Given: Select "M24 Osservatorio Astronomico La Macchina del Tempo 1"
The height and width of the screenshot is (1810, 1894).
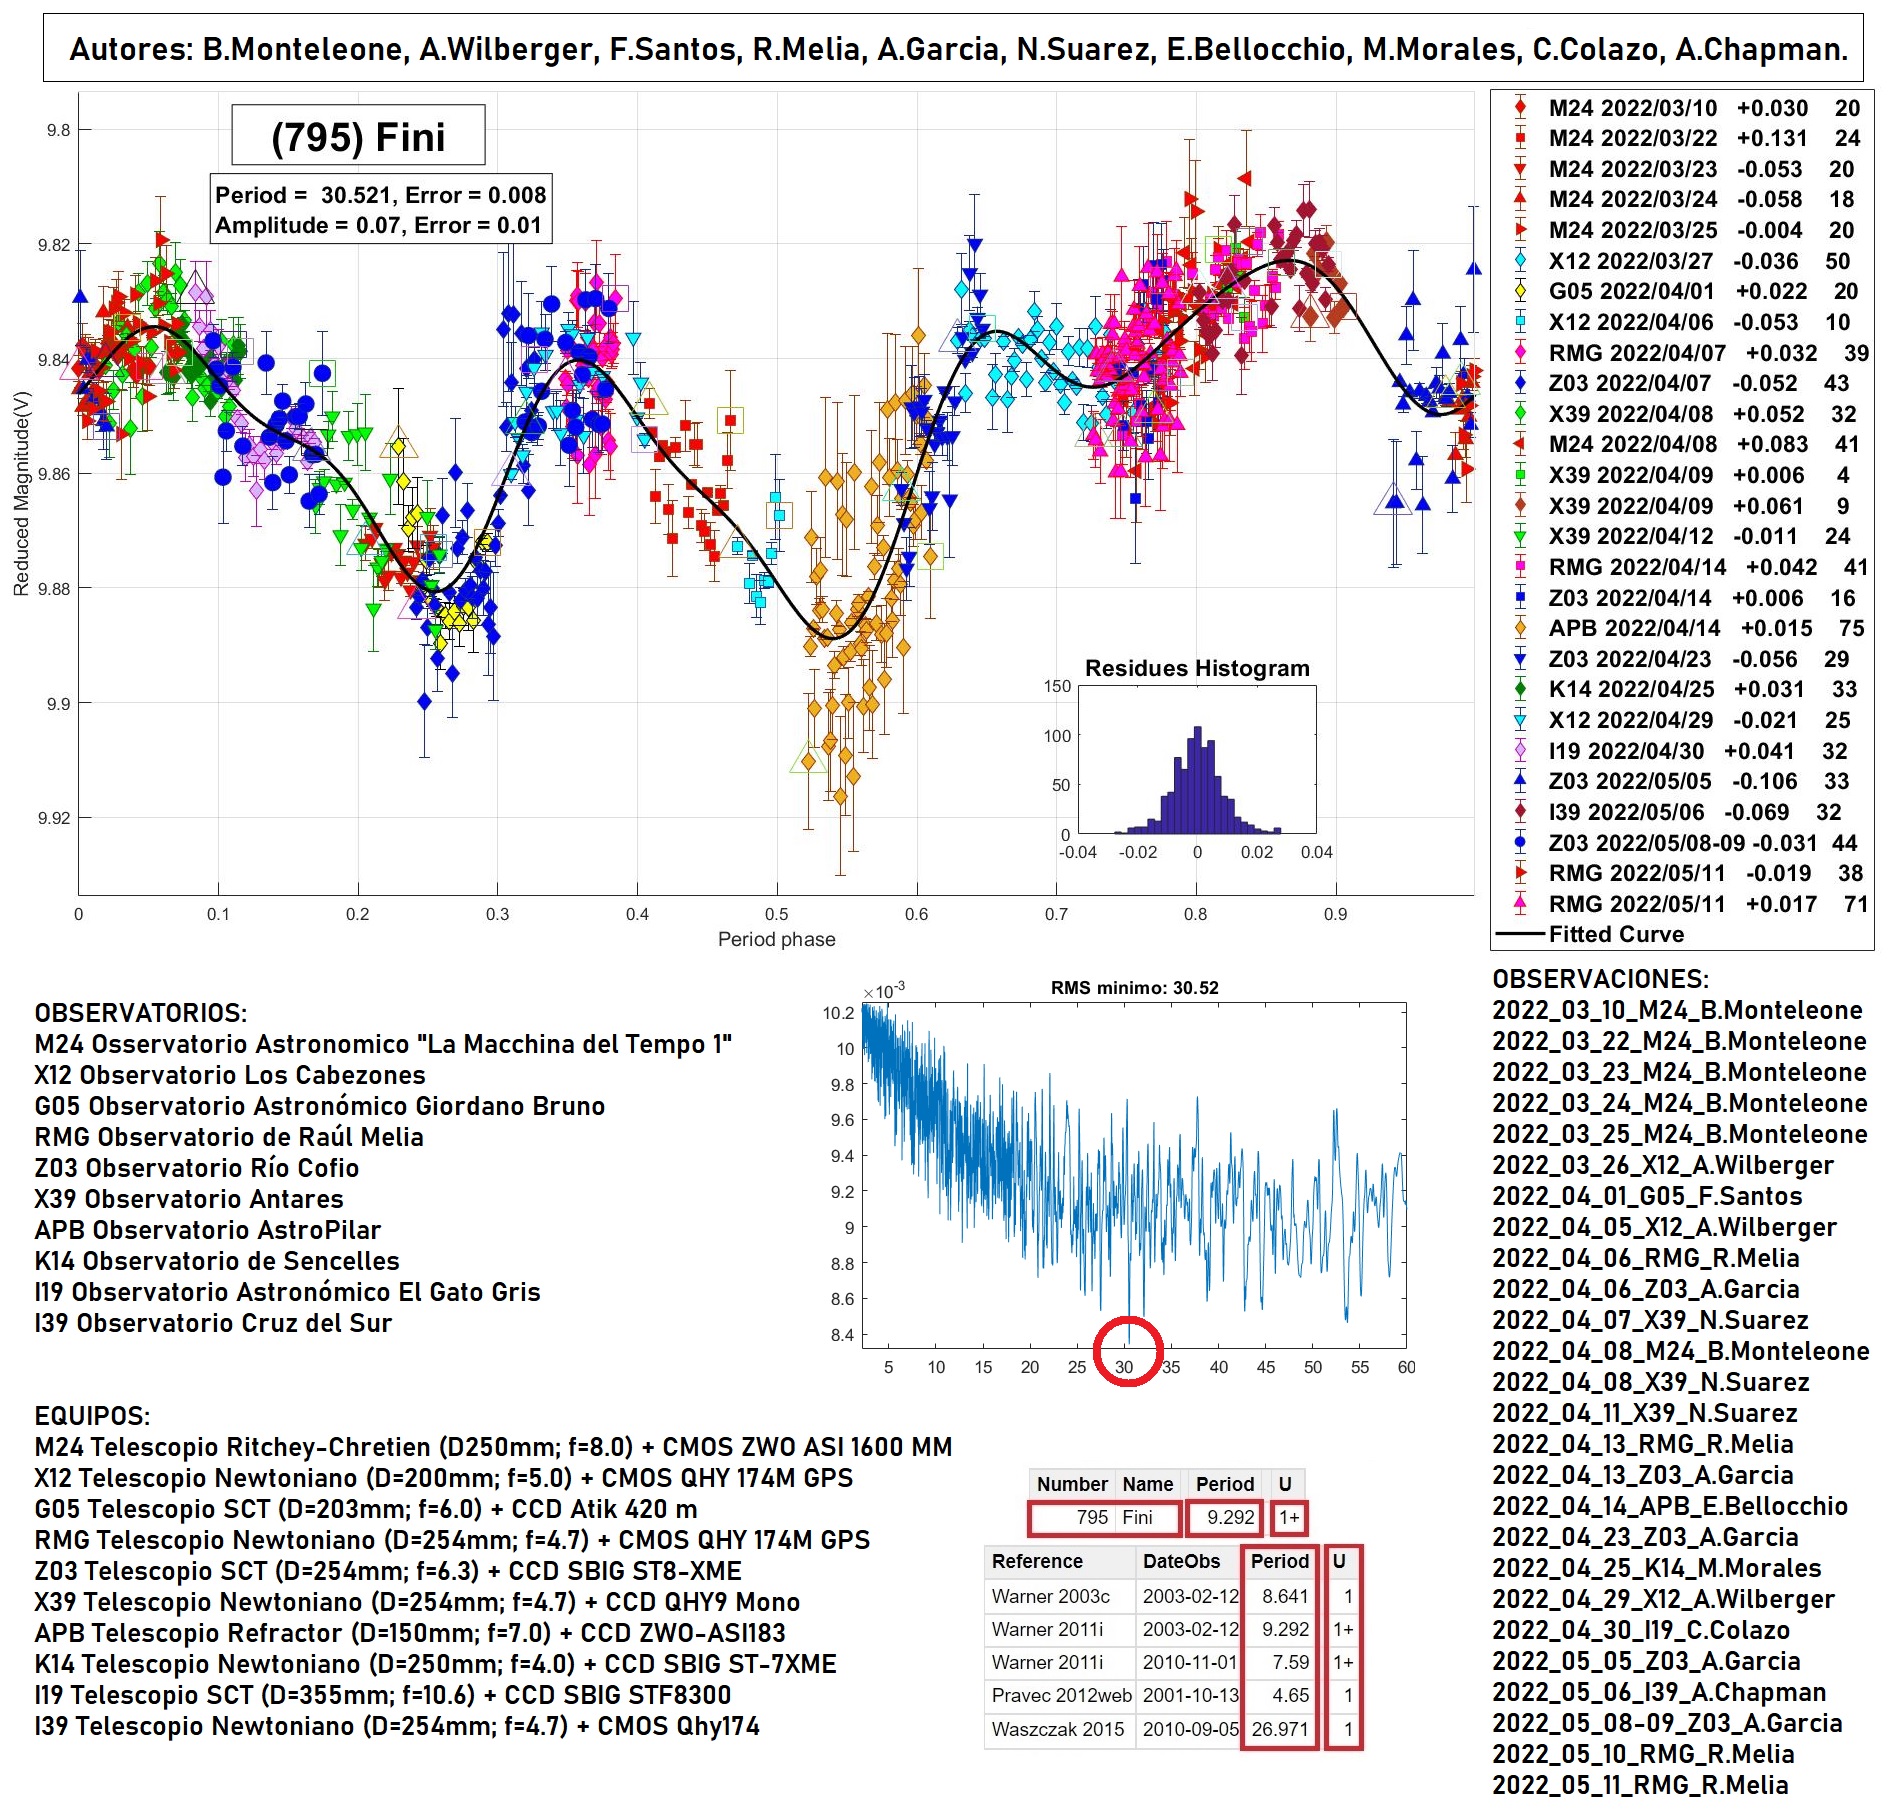Looking at the screenshot, I should (383, 1044).
